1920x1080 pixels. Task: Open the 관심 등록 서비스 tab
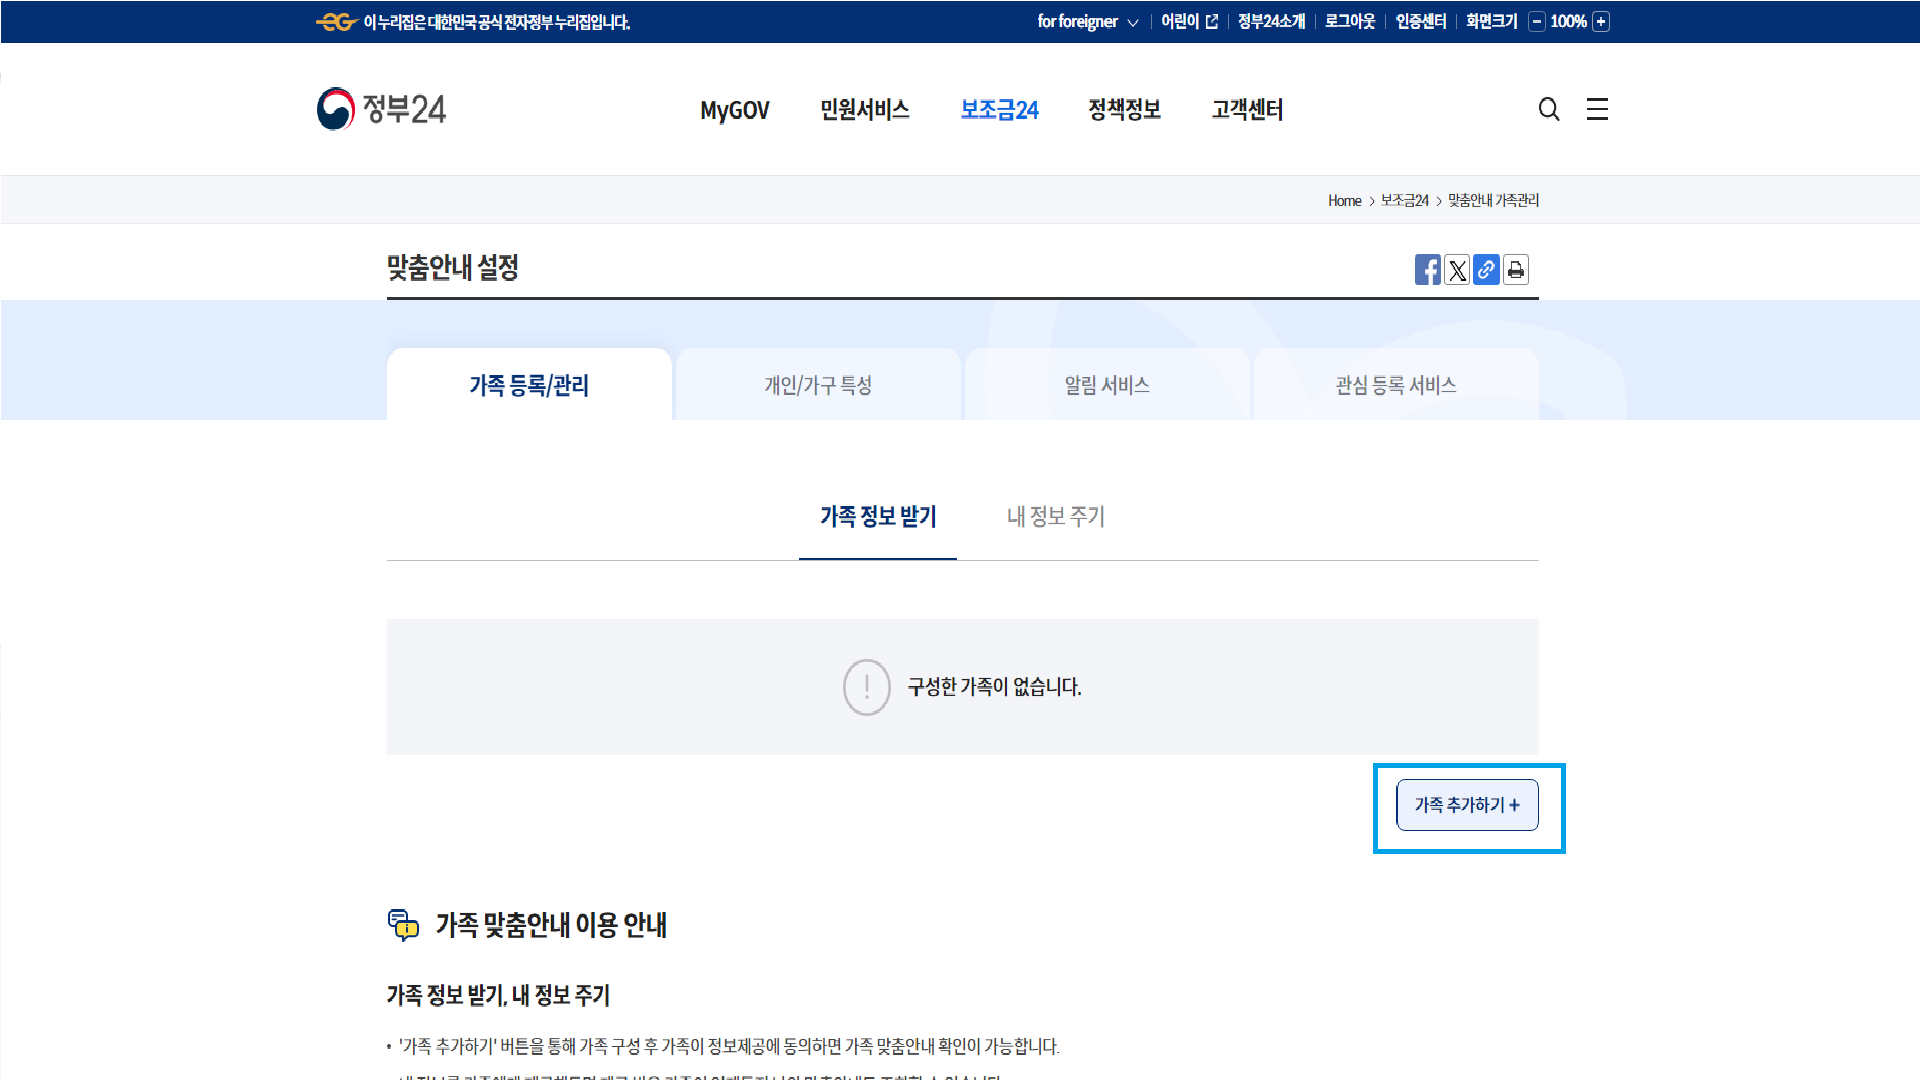point(1395,384)
